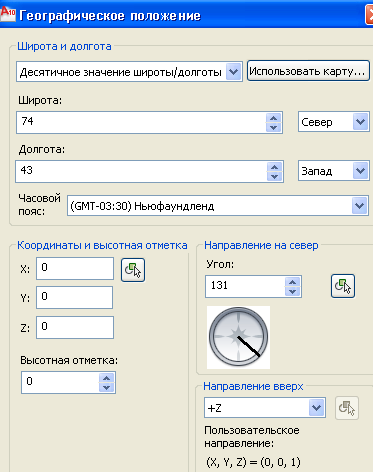Open the Десятичное значение широты/долготы dropdown
The width and height of the screenshot is (373, 472).
click(234, 72)
